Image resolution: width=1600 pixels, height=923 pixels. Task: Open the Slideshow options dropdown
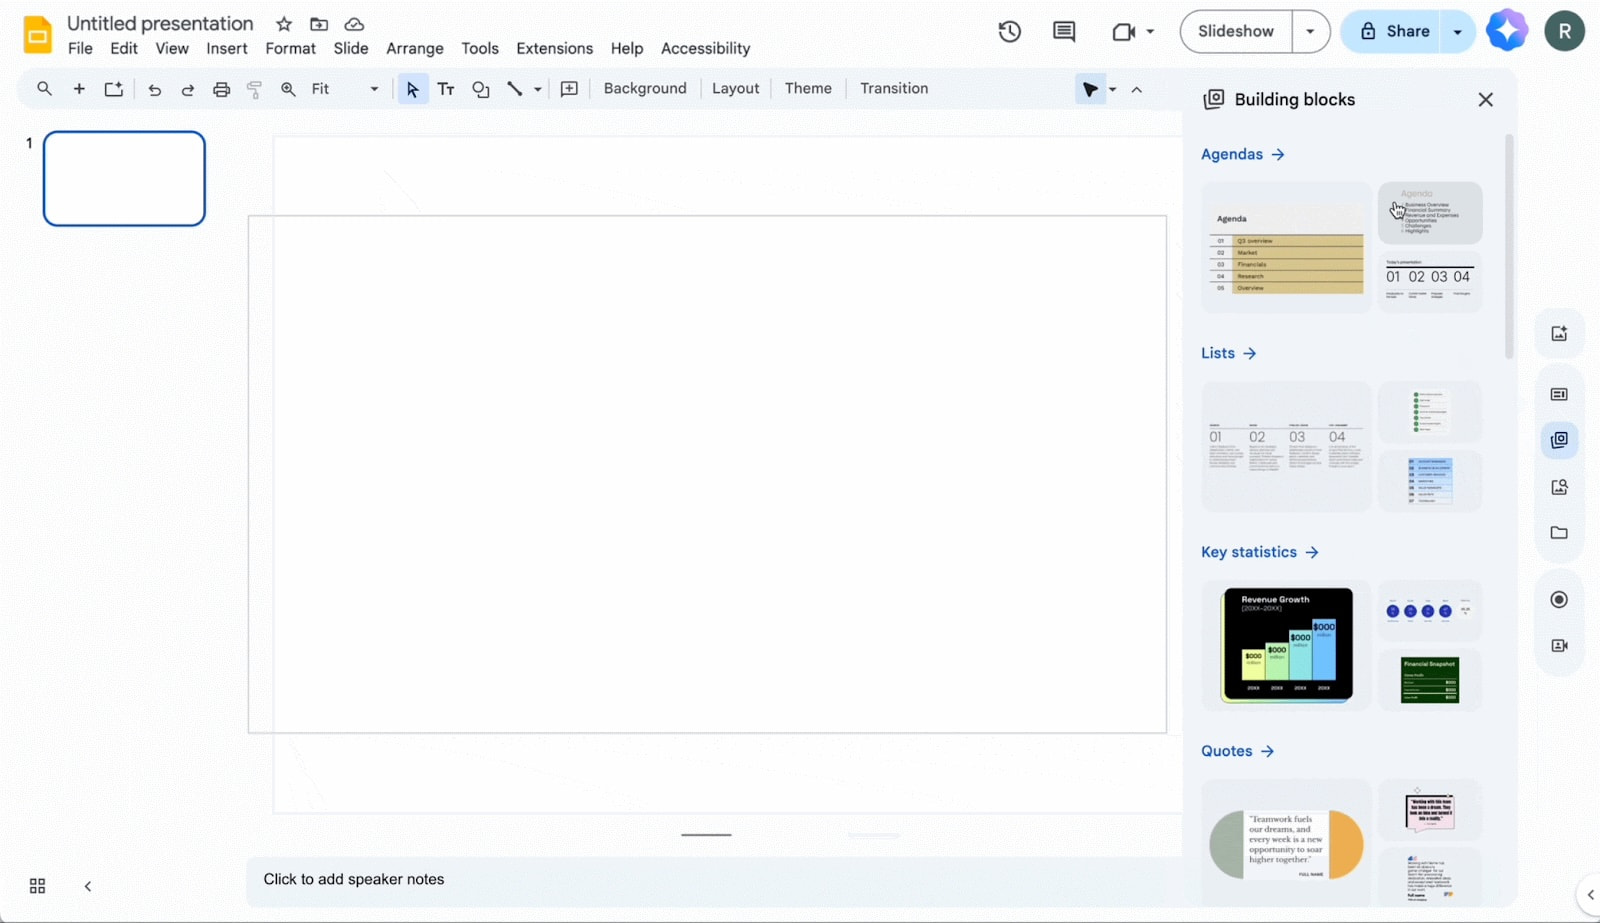(x=1311, y=31)
